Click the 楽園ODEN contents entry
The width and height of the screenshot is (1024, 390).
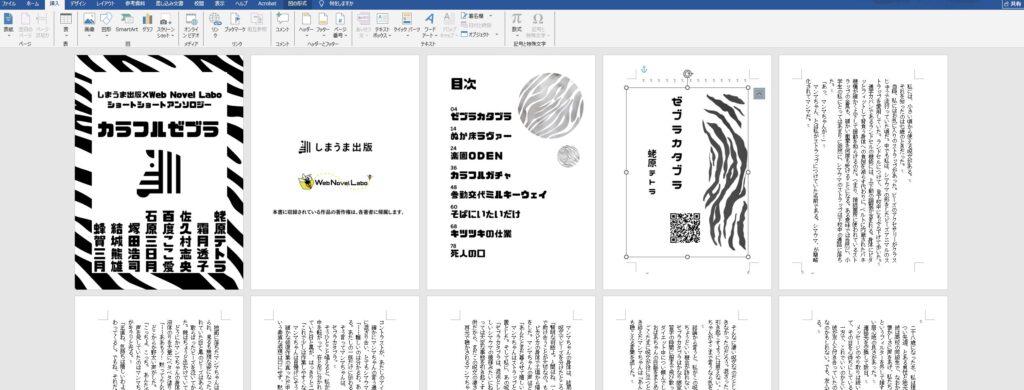(477, 155)
